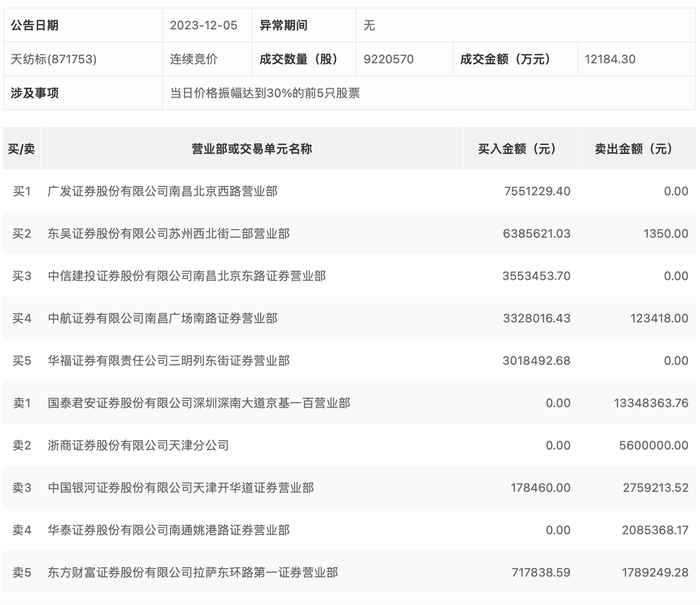
Task: Click the 买2 rank label
Action: point(21,234)
